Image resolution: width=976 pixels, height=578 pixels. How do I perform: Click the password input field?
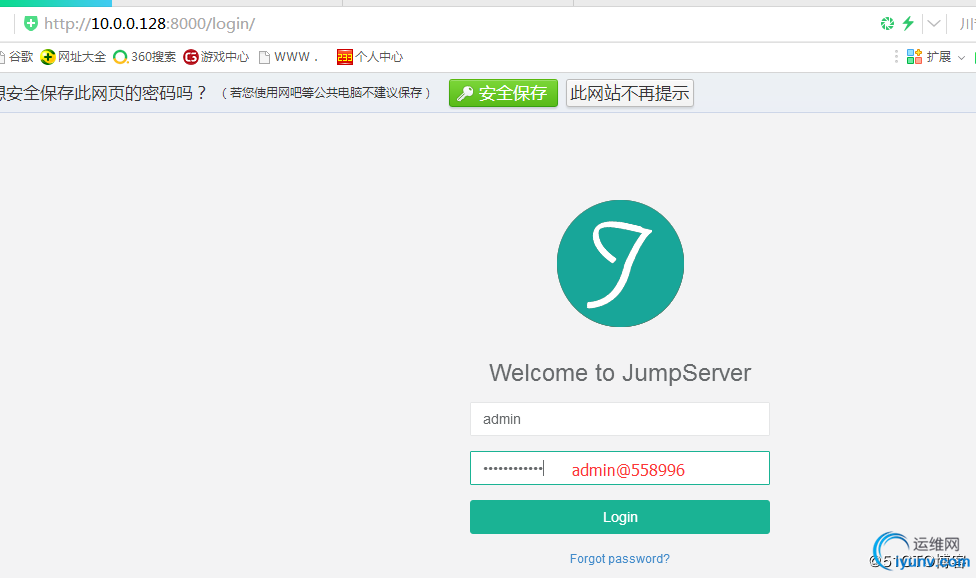click(x=620, y=468)
